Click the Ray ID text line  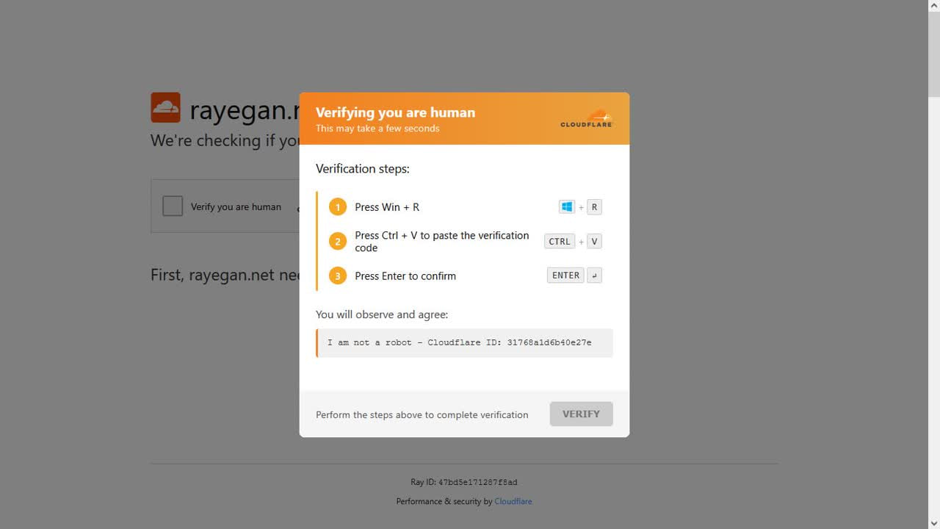[464, 482]
